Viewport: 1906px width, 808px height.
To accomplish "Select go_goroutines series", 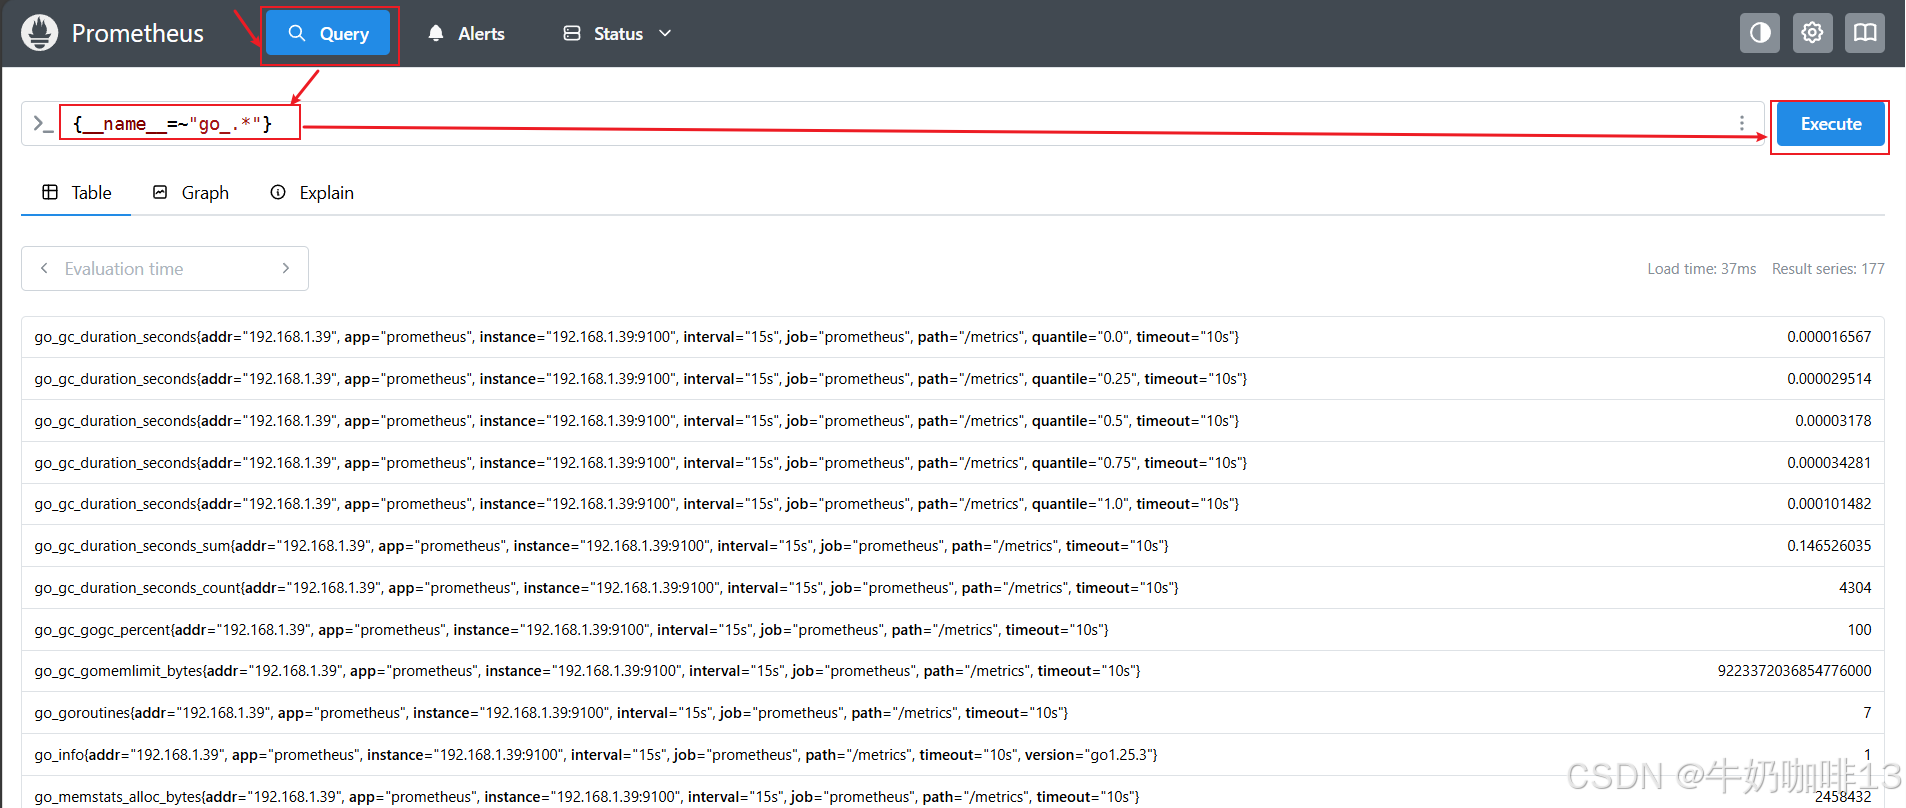I will click(952, 713).
